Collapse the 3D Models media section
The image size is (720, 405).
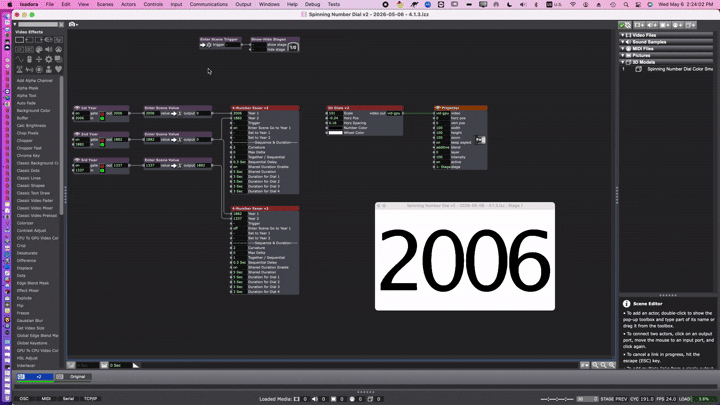pyautogui.click(x=623, y=62)
